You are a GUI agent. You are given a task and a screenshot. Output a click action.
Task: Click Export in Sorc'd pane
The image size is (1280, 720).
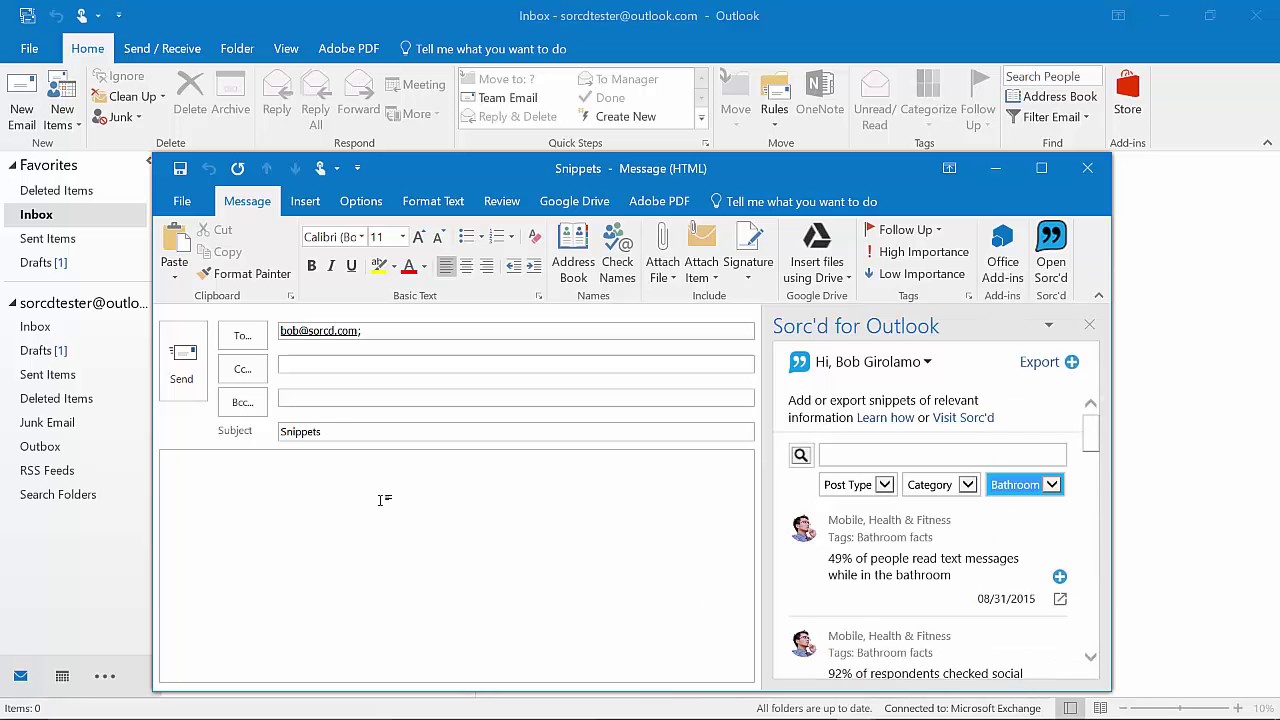point(1049,362)
